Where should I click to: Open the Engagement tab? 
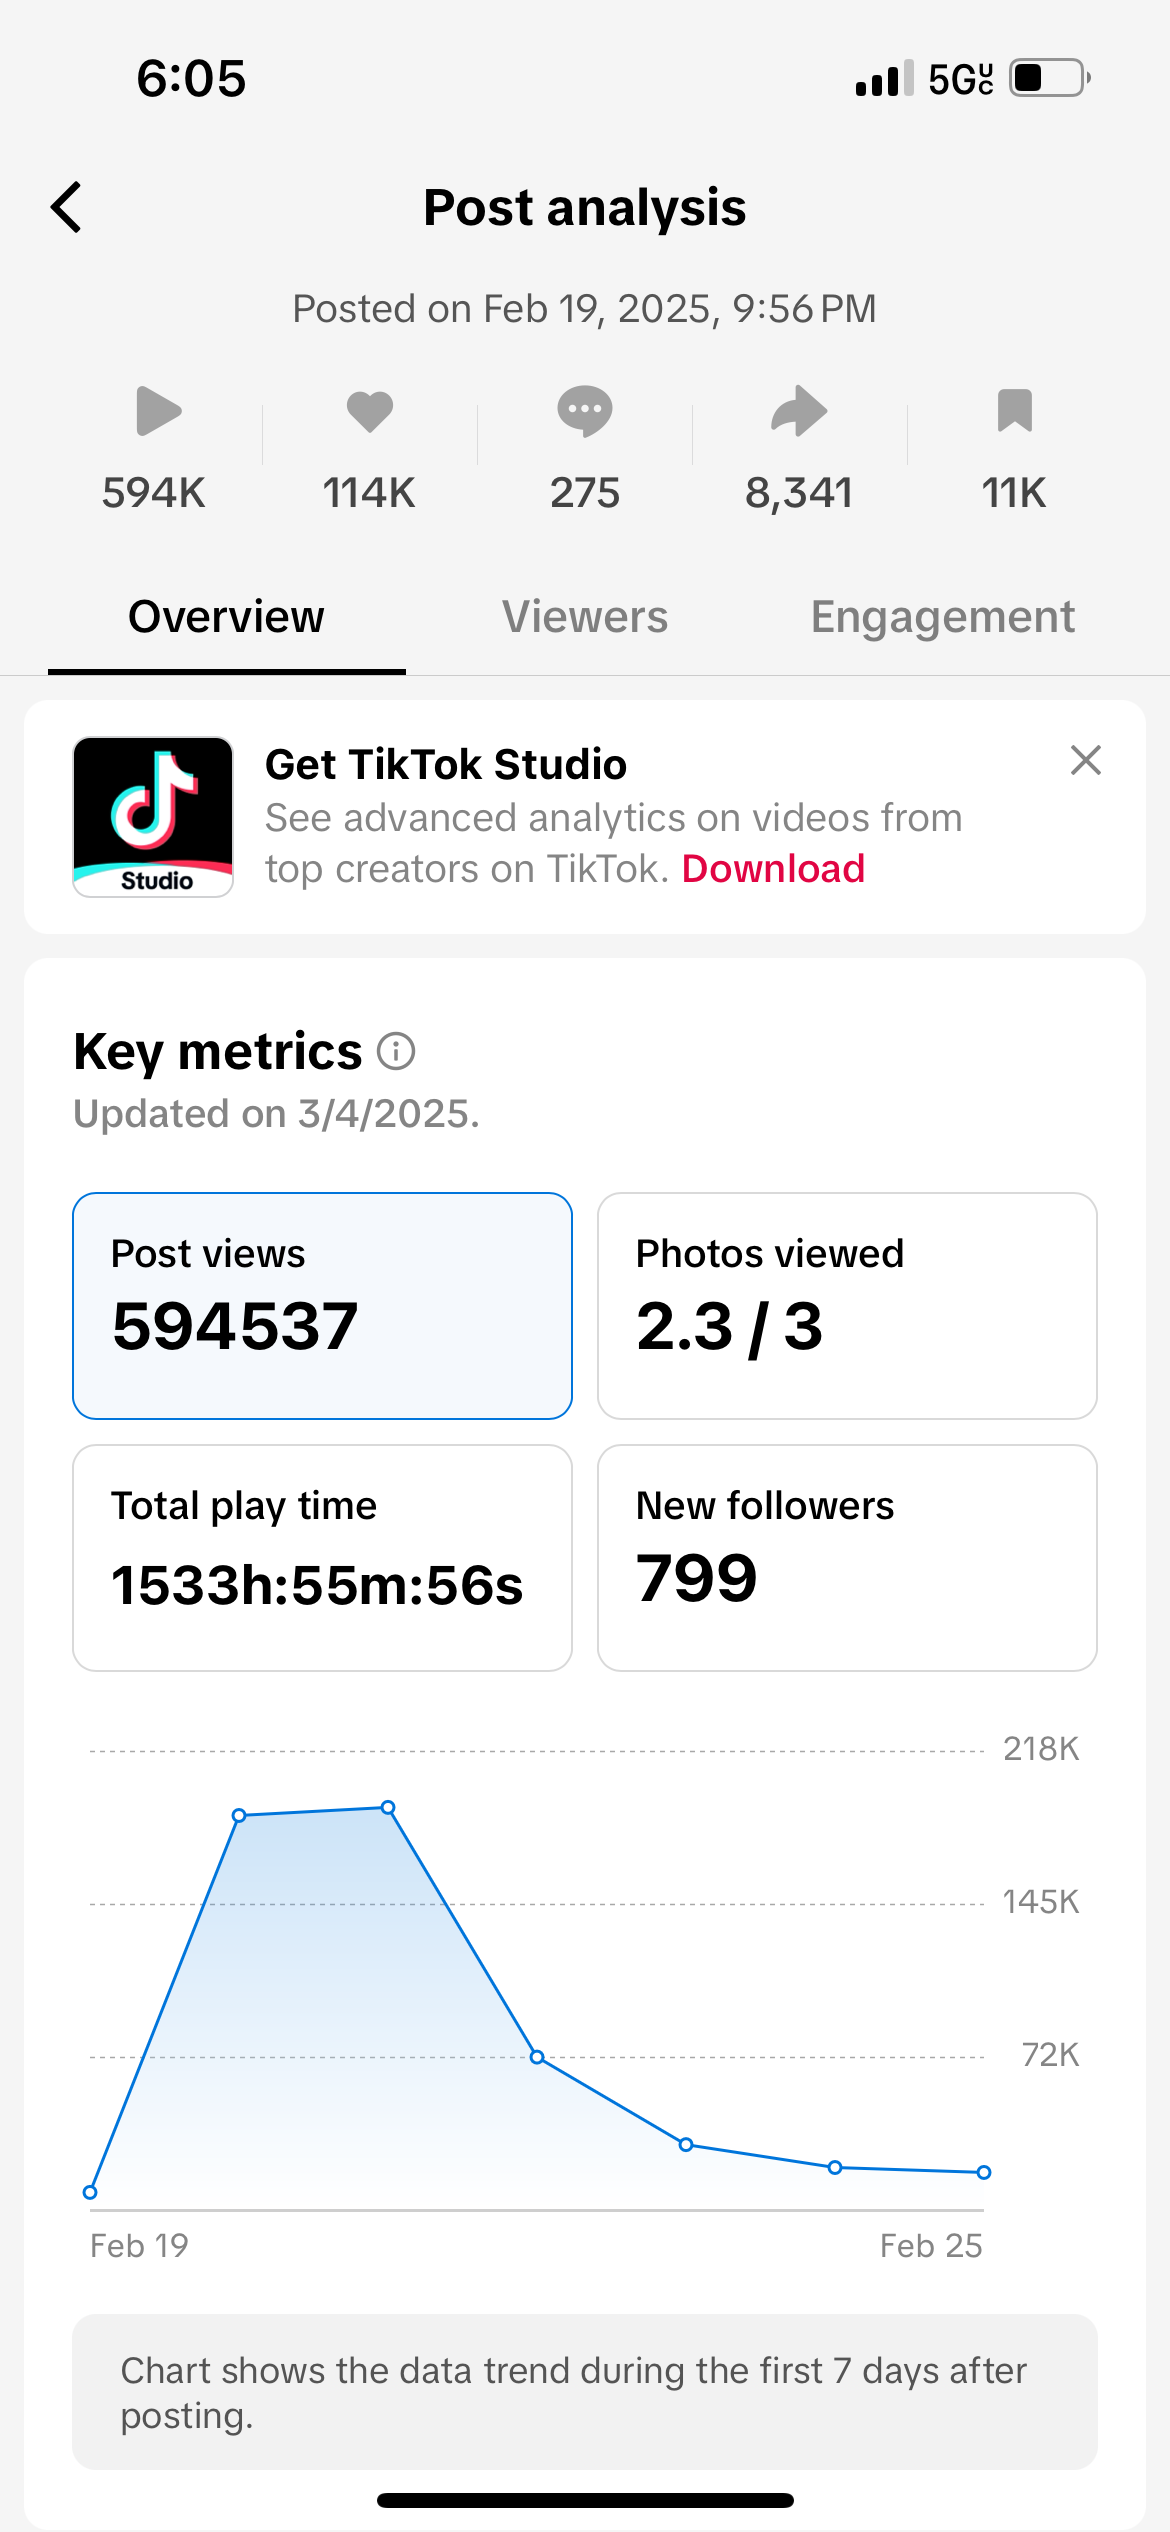point(942,617)
